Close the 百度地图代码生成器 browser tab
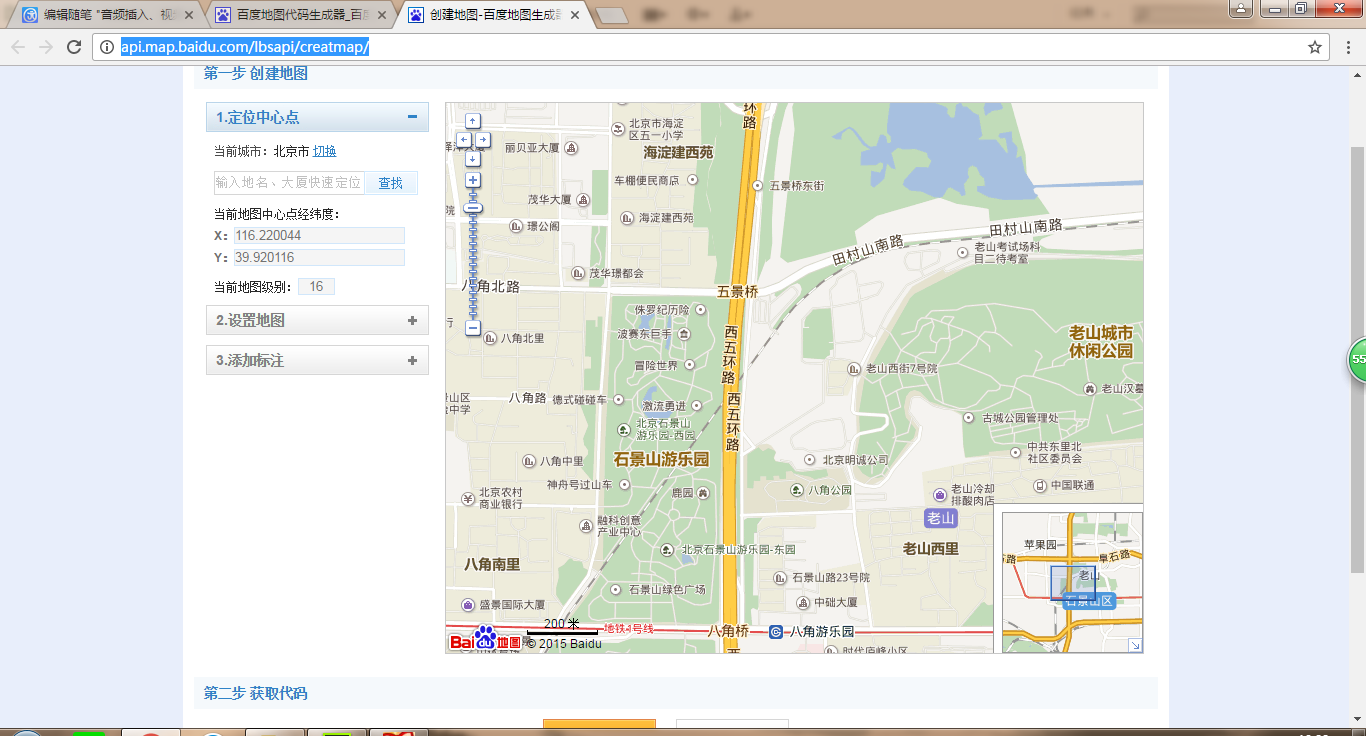 pos(381,15)
